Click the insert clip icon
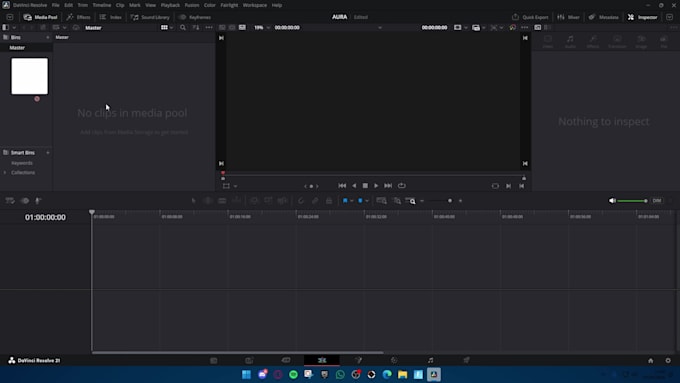 [x=254, y=200]
